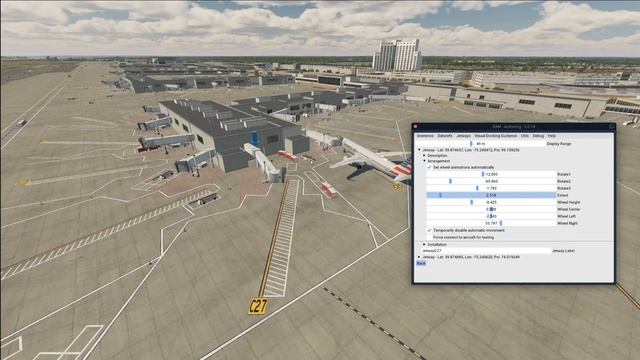Enable Force connect to aircraft for testing
Screen dimensions: 640x360
(x=429, y=237)
